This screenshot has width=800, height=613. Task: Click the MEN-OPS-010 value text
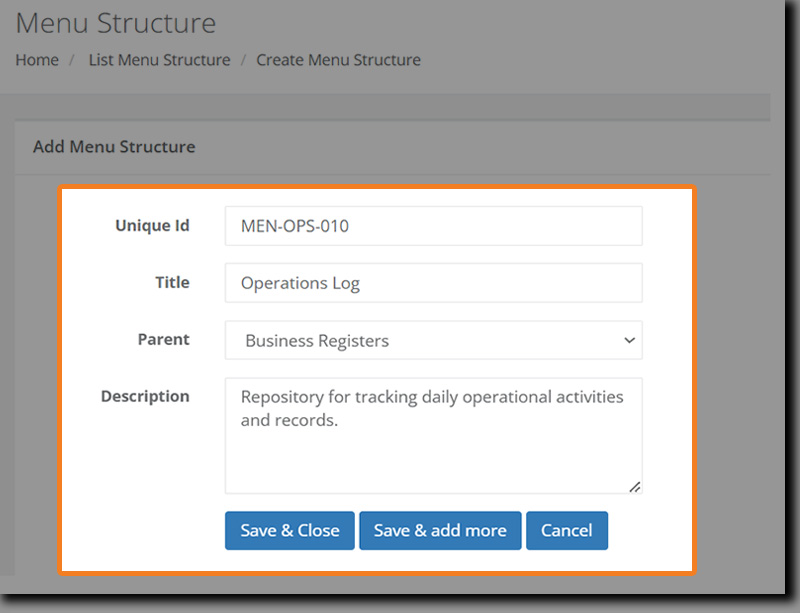(295, 226)
